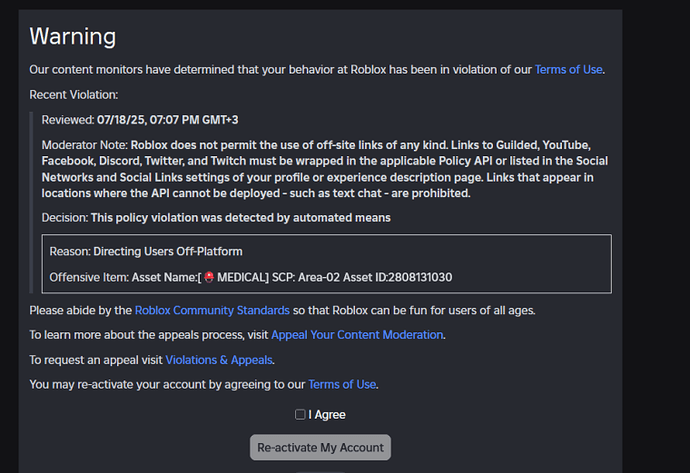
Task: Tick the "I Agree" checkbox
Action: 300,414
